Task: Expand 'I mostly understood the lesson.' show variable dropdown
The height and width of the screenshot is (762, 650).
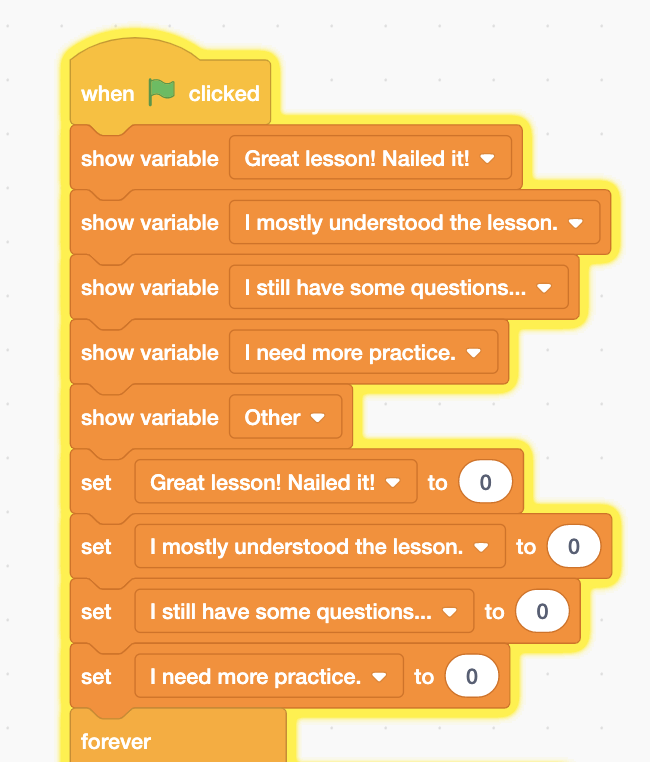Action: pos(575,224)
